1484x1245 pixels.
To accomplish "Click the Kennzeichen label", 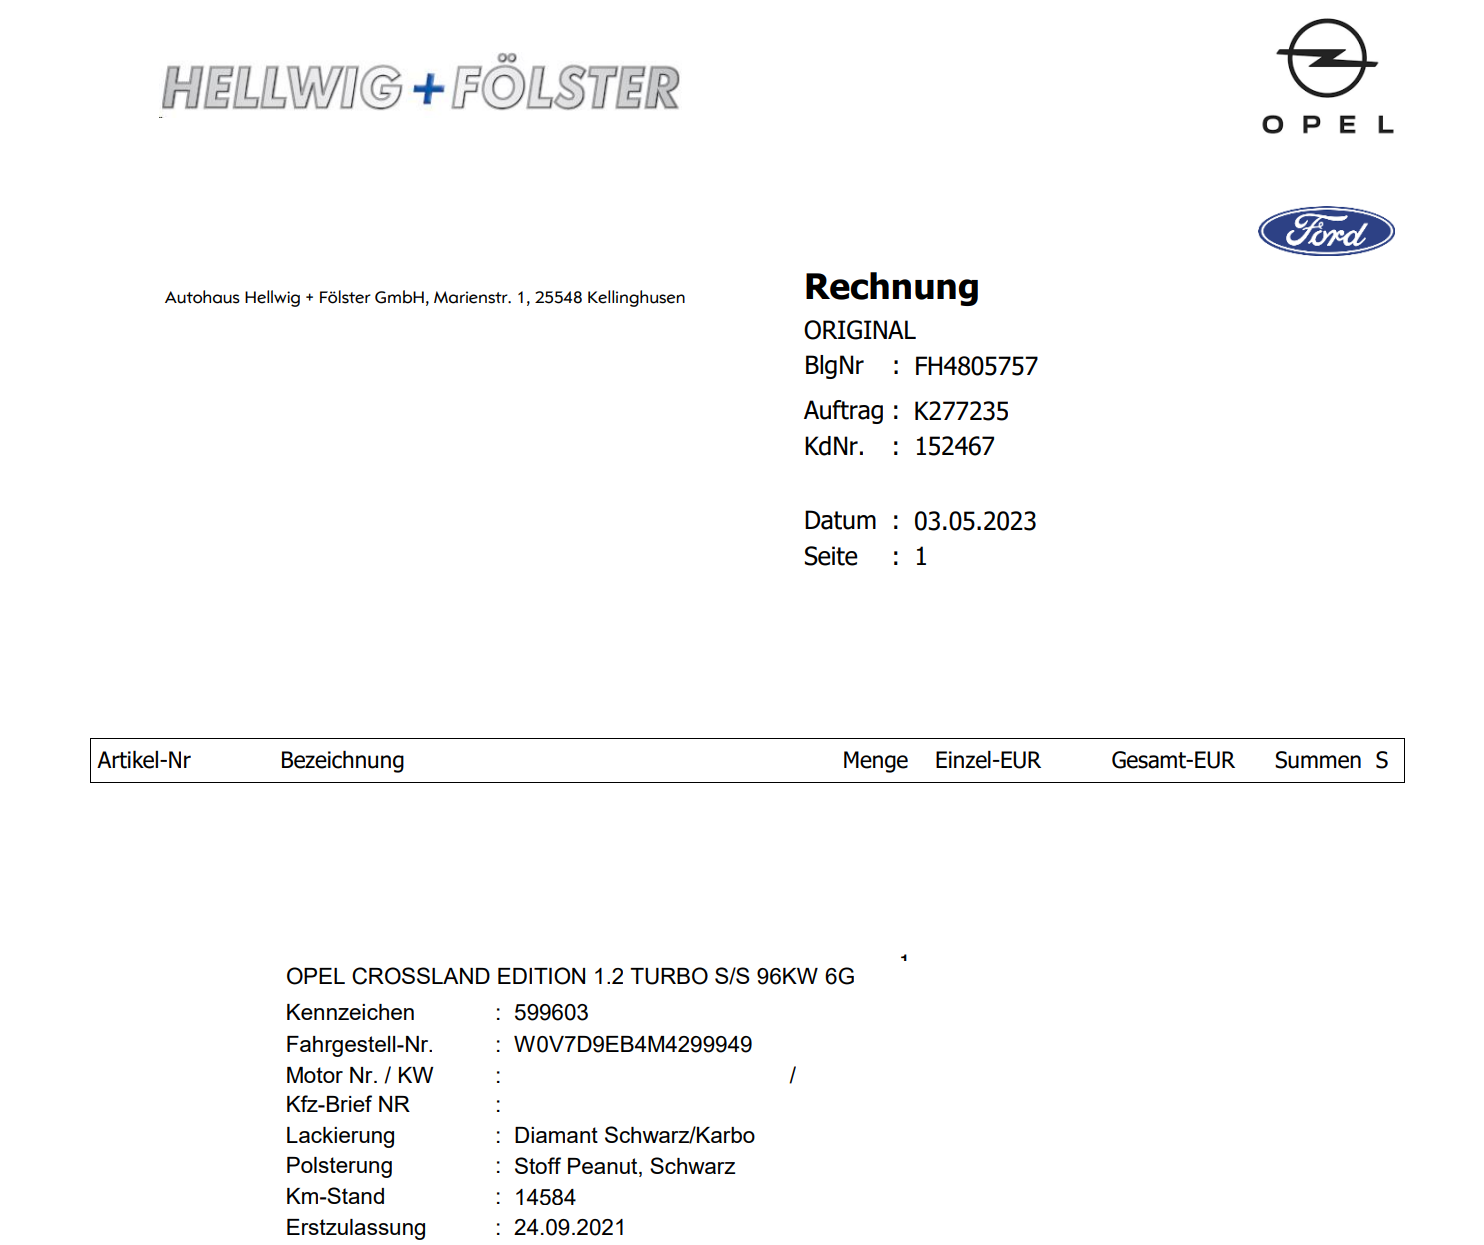I will click(350, 1012).
